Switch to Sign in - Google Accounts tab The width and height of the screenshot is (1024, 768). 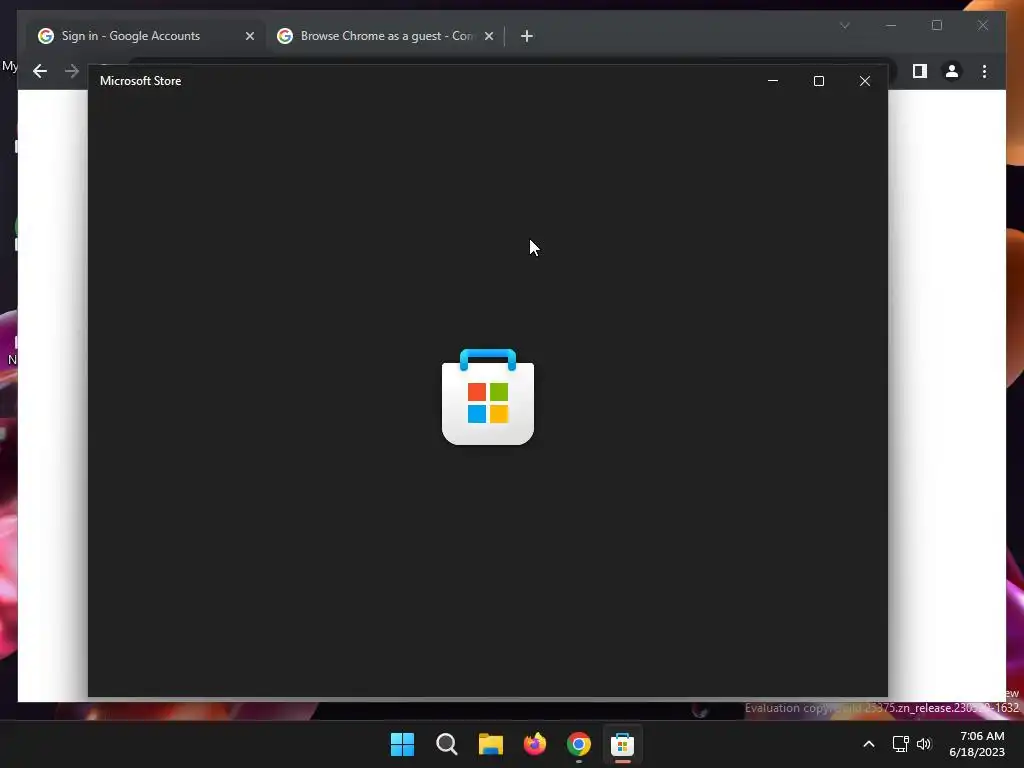(x=145, y=36)
